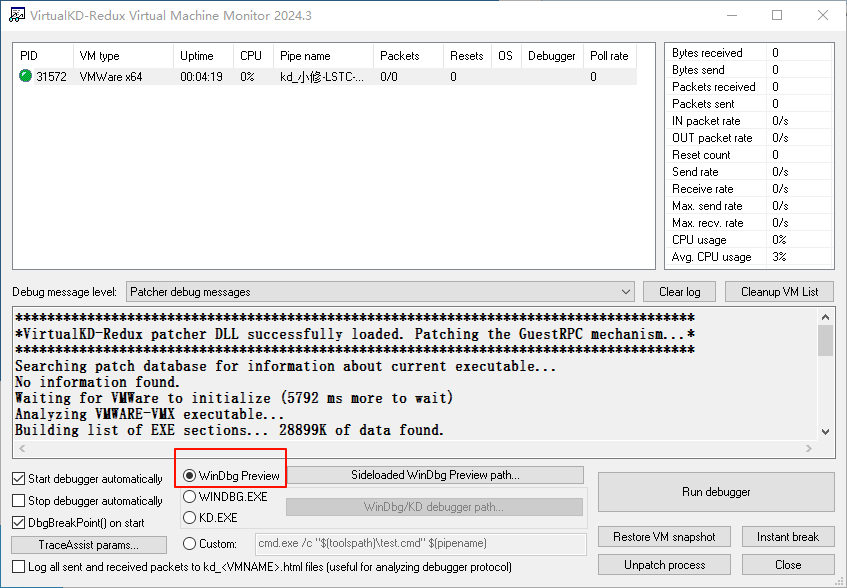This screenshot has height=588, width=847.
Task: Click the log horizontal scrollbar left arrow
Action: (22, 448)
